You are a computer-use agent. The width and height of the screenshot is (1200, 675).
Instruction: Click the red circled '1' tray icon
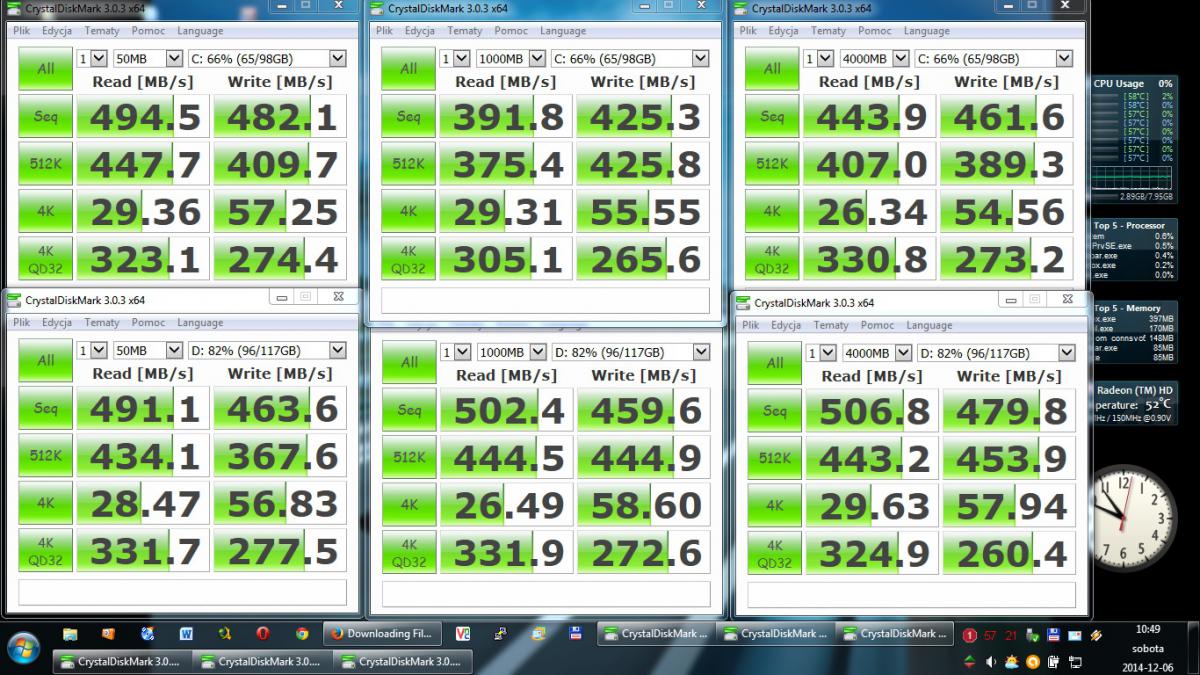(969, 635)
